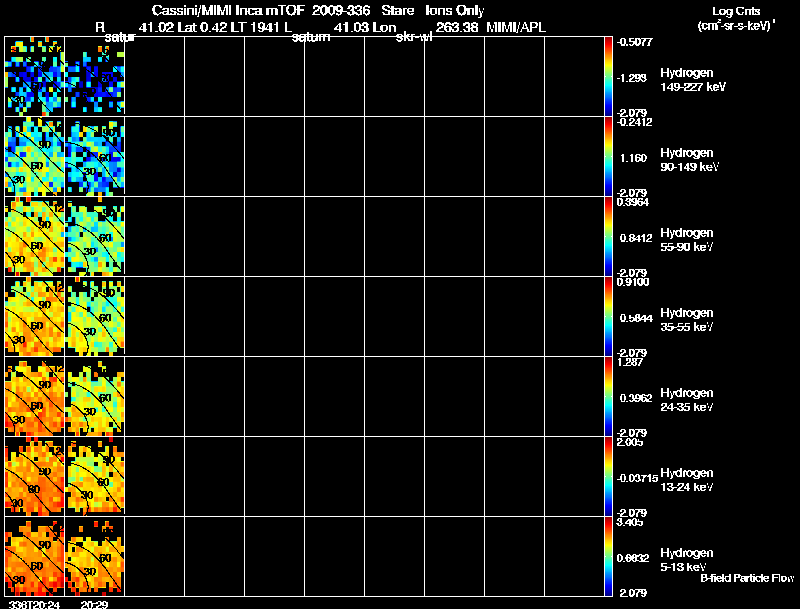Screen dimensions: 800x609
Task: Click the 20:24 Hydrogen 55-90 keV image panel
Action: pos(35,236)
